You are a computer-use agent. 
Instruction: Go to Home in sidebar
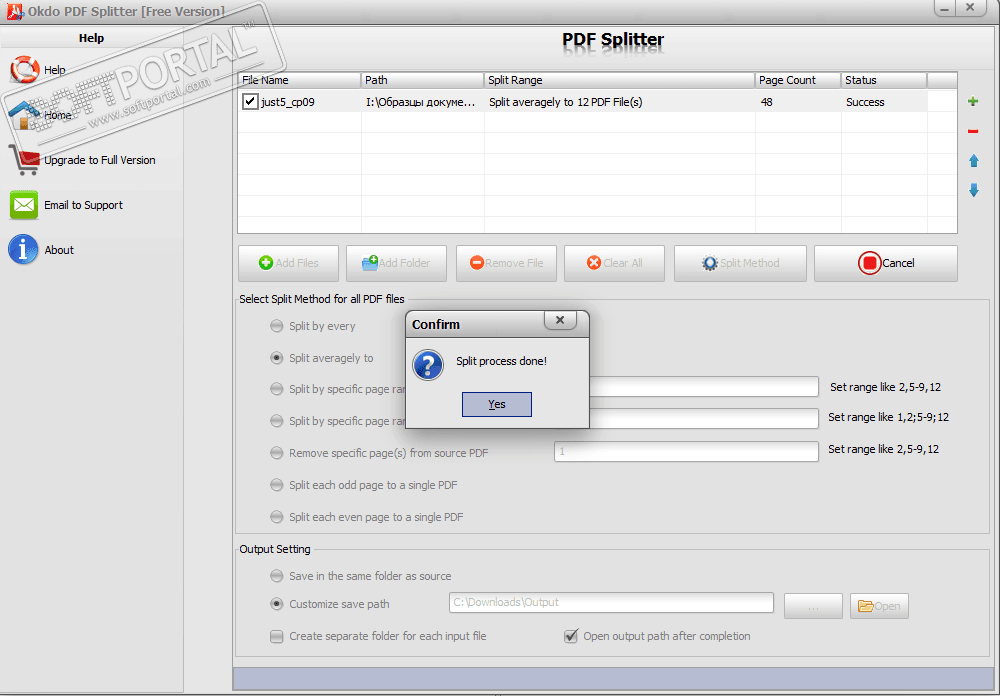57,115
